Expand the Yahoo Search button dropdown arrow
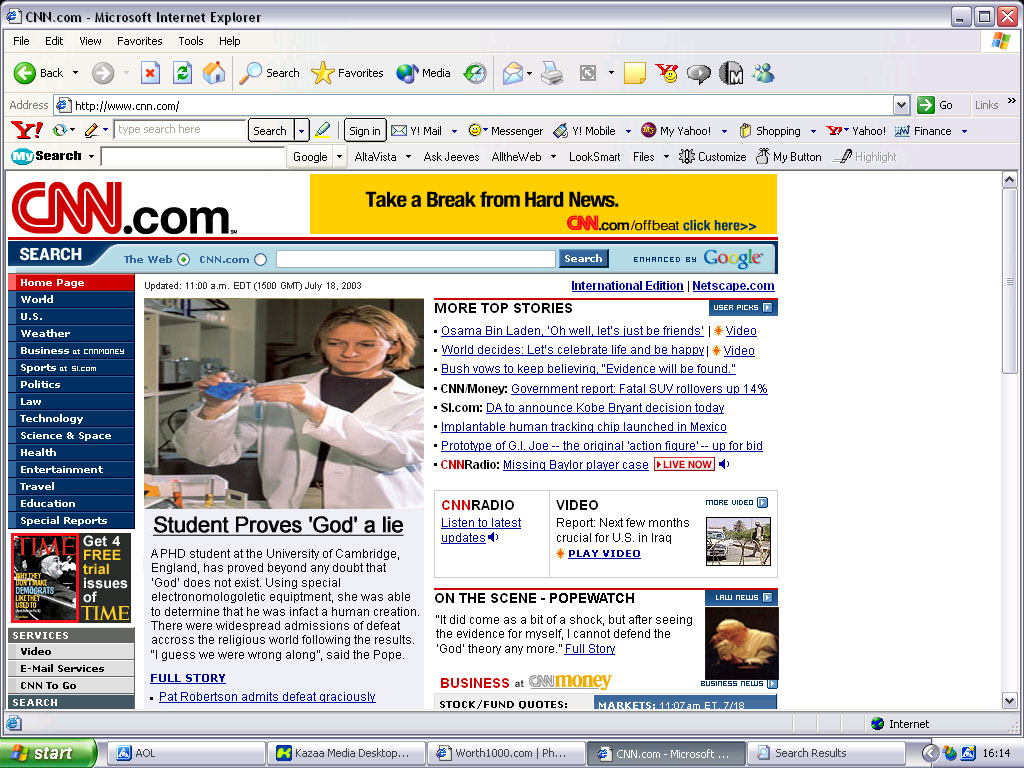The width and height of the screenshot is (1024, 768). pyautogui.click(x=301, y=131)
